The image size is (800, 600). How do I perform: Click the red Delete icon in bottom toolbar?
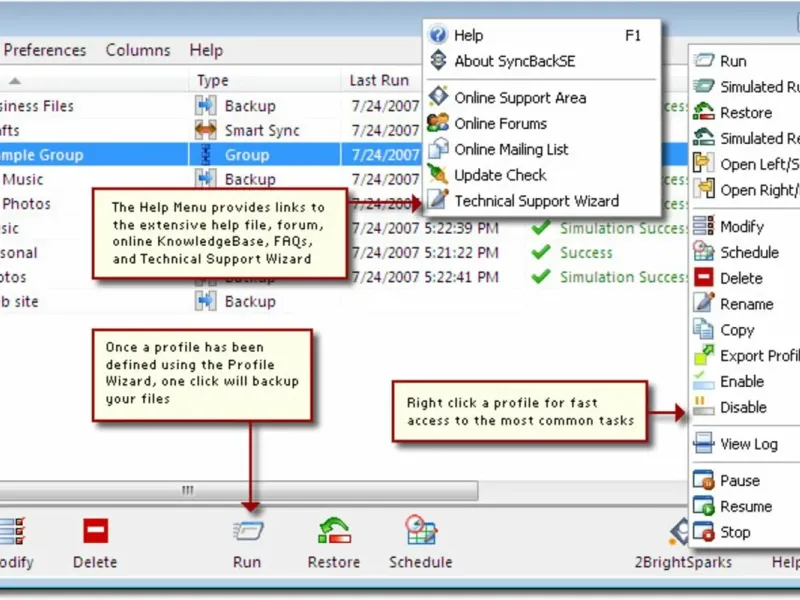(x=96, y=531)
